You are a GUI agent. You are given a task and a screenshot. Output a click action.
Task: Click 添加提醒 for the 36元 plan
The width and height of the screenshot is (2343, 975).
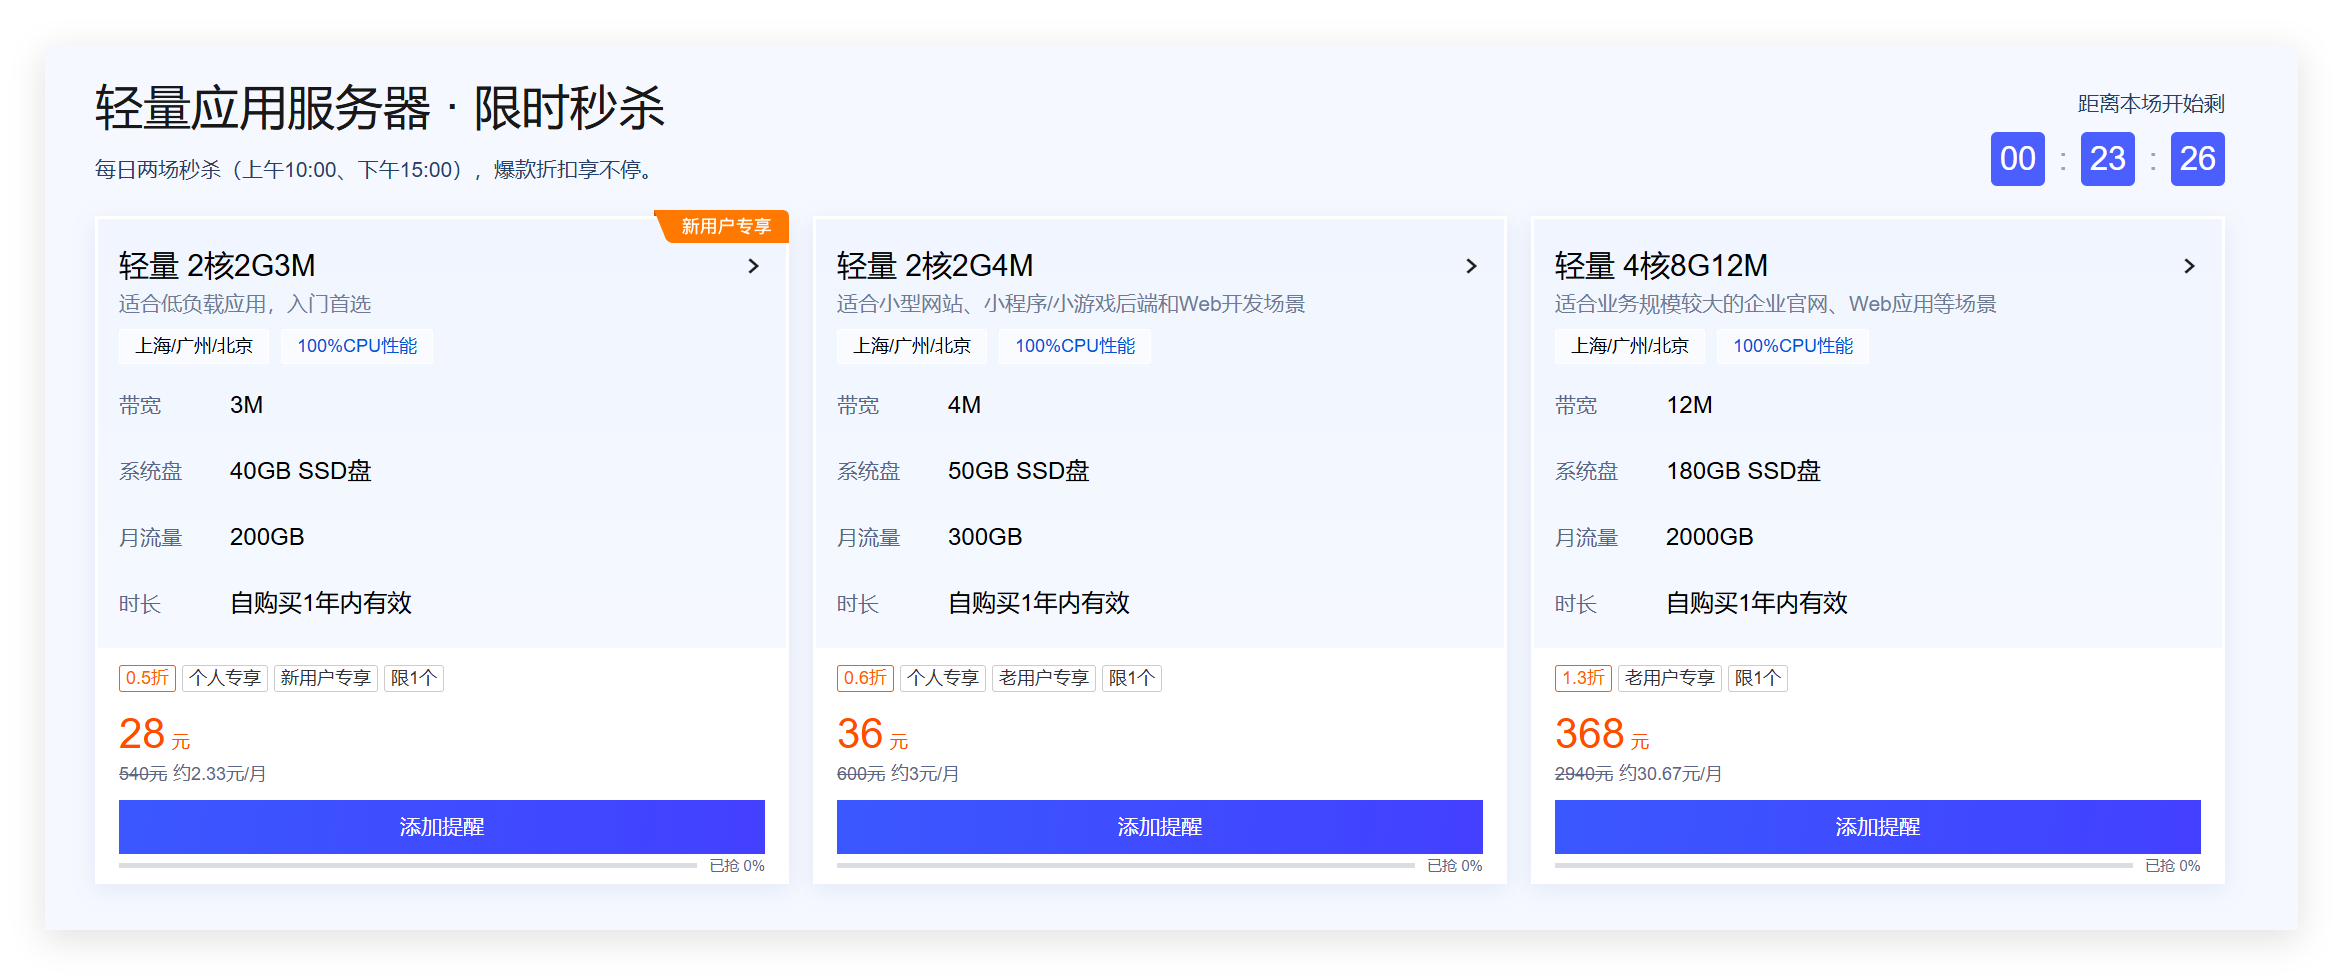pyautogui.click(x=1160, y=827)
